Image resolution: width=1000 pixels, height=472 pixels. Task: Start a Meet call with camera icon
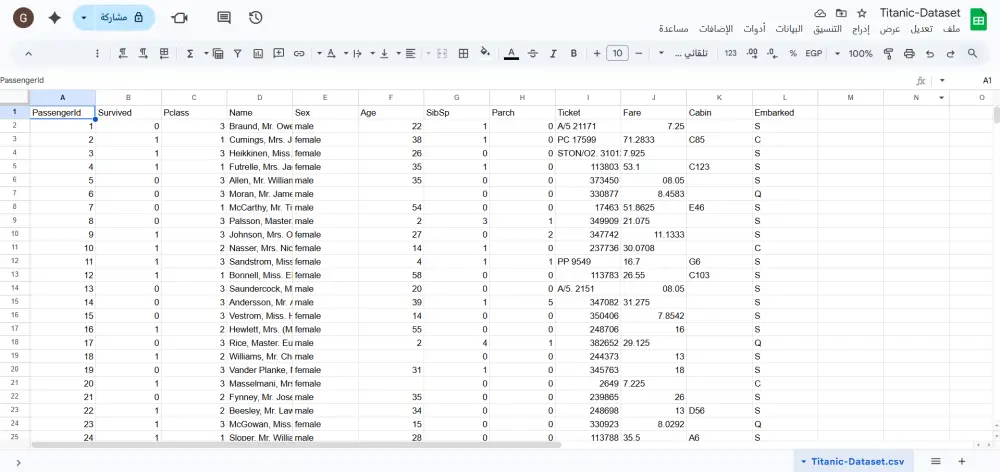179,18
